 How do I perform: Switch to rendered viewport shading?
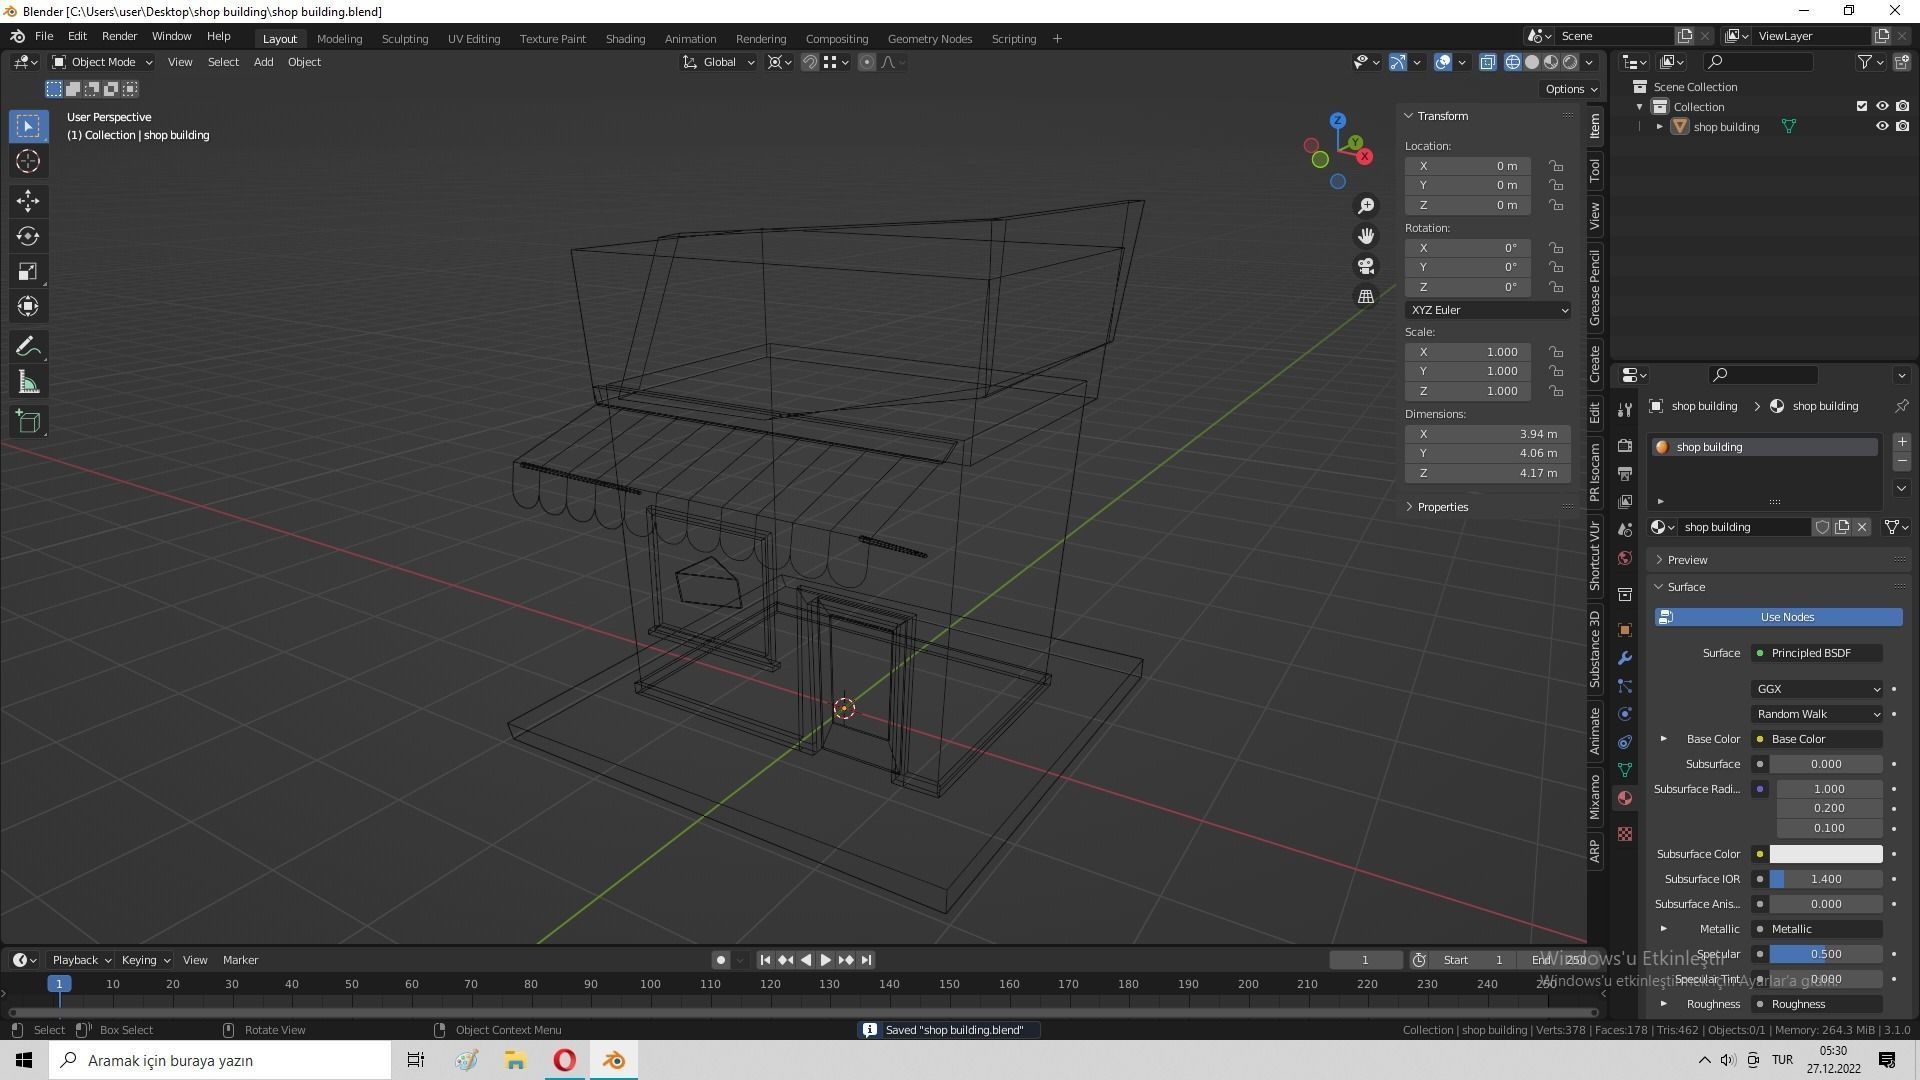pyautogui.click(x=1570, y=62)
